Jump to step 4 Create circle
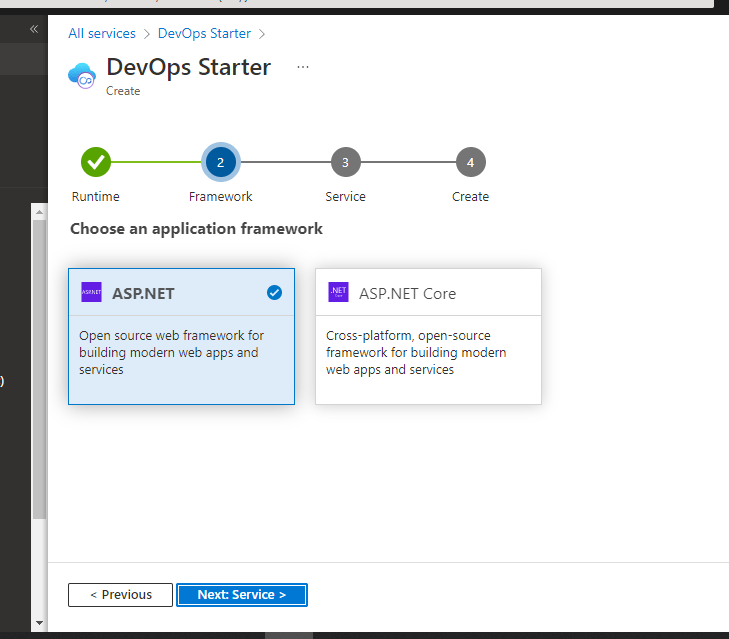The height and width of the screenshot is (639, 729). (x=470, y=161)
